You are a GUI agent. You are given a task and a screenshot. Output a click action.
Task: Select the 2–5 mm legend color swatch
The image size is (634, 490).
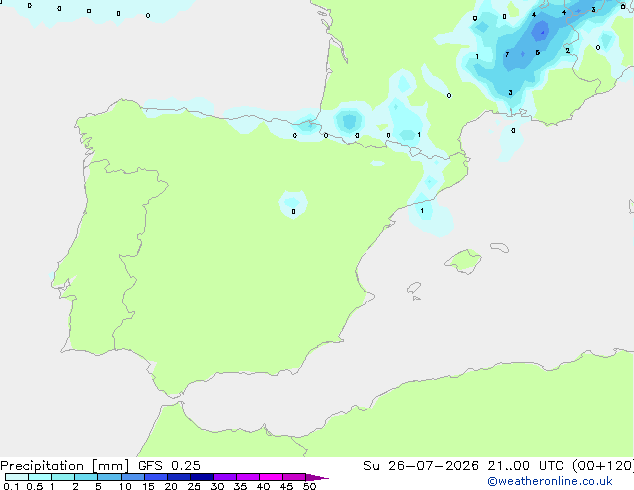86,477
